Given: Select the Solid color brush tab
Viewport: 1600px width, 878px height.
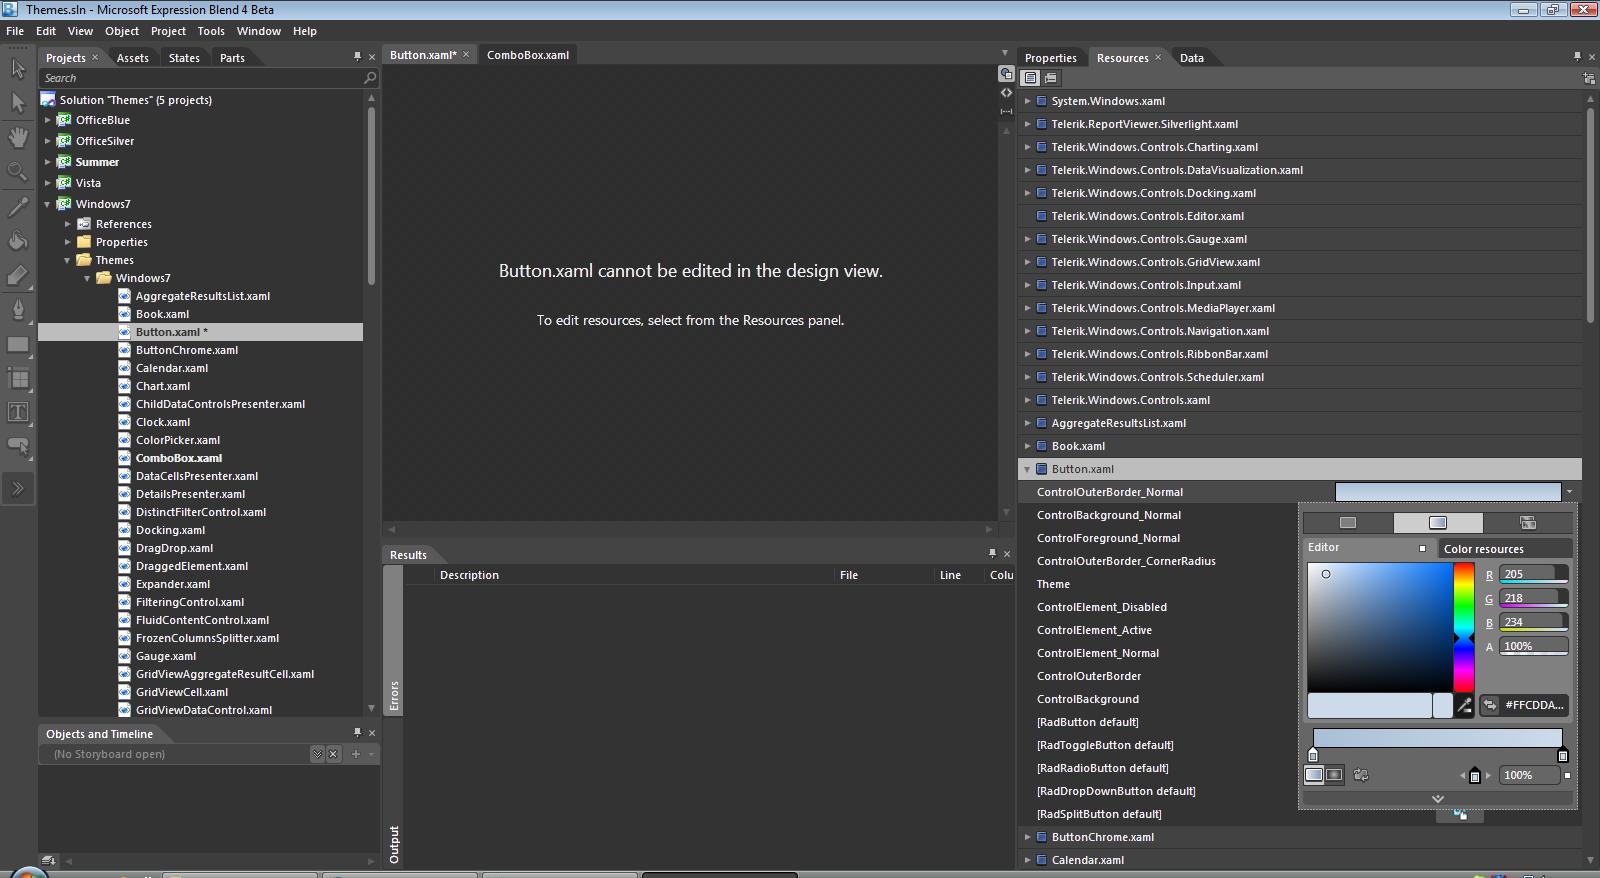Looking at the screenshot, I should click(1348, 523).
